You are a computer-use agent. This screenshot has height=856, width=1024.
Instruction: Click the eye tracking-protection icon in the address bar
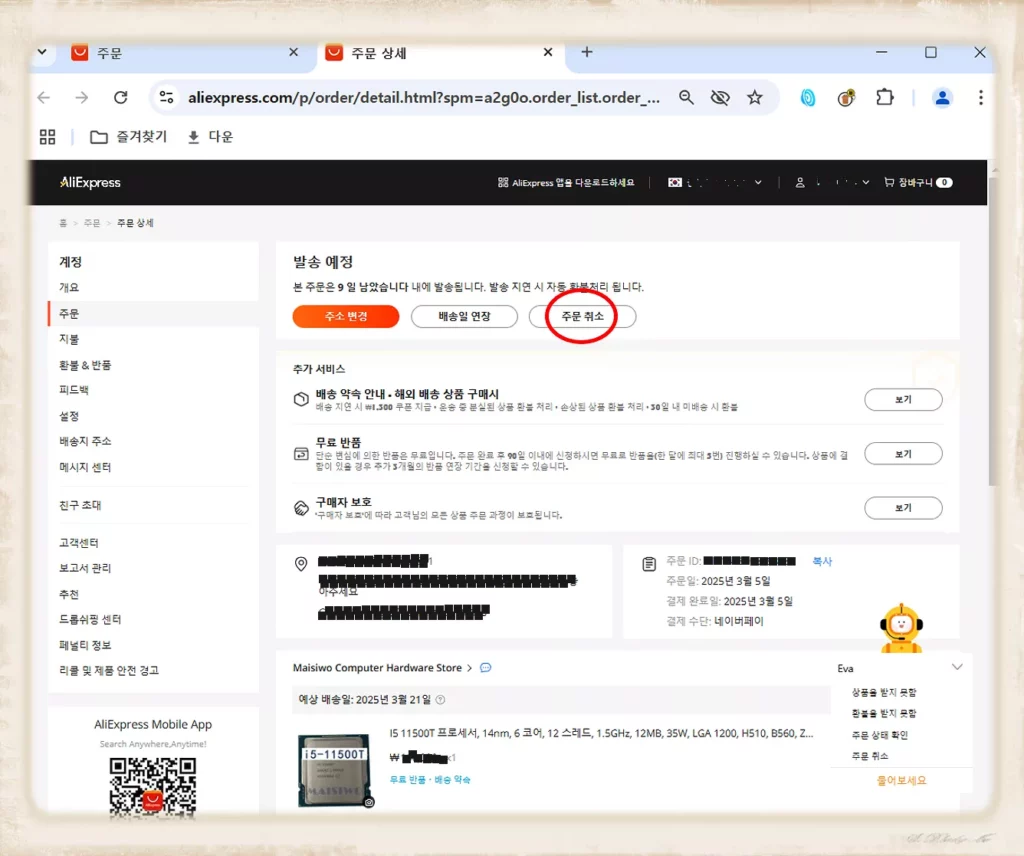(720, 97)
